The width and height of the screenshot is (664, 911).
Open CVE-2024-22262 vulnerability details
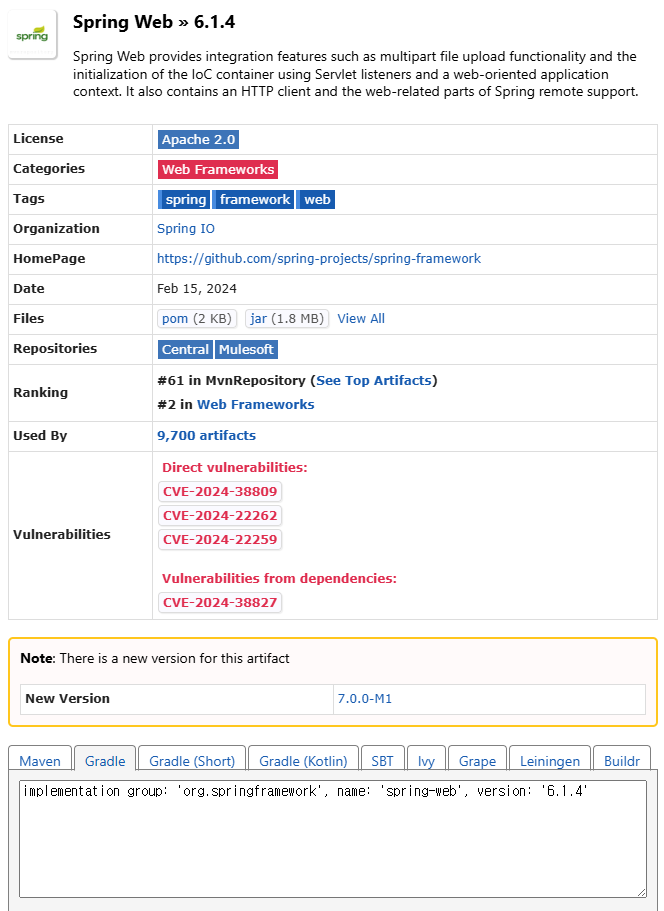[x=220, y=515]
